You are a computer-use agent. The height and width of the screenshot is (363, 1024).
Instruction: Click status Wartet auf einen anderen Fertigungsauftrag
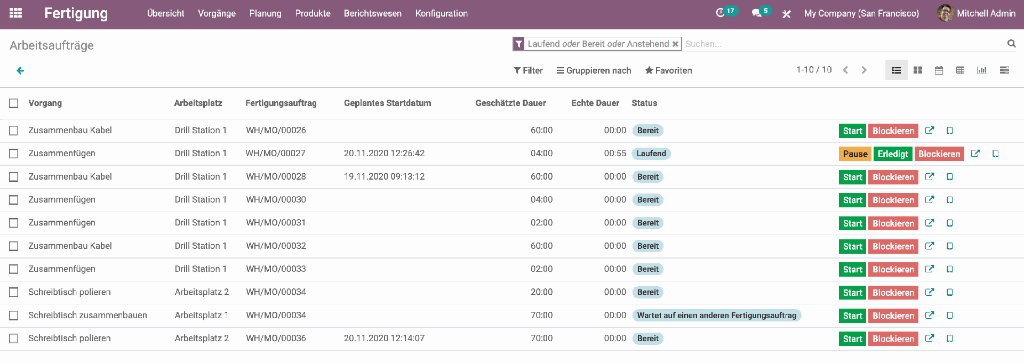717,315
